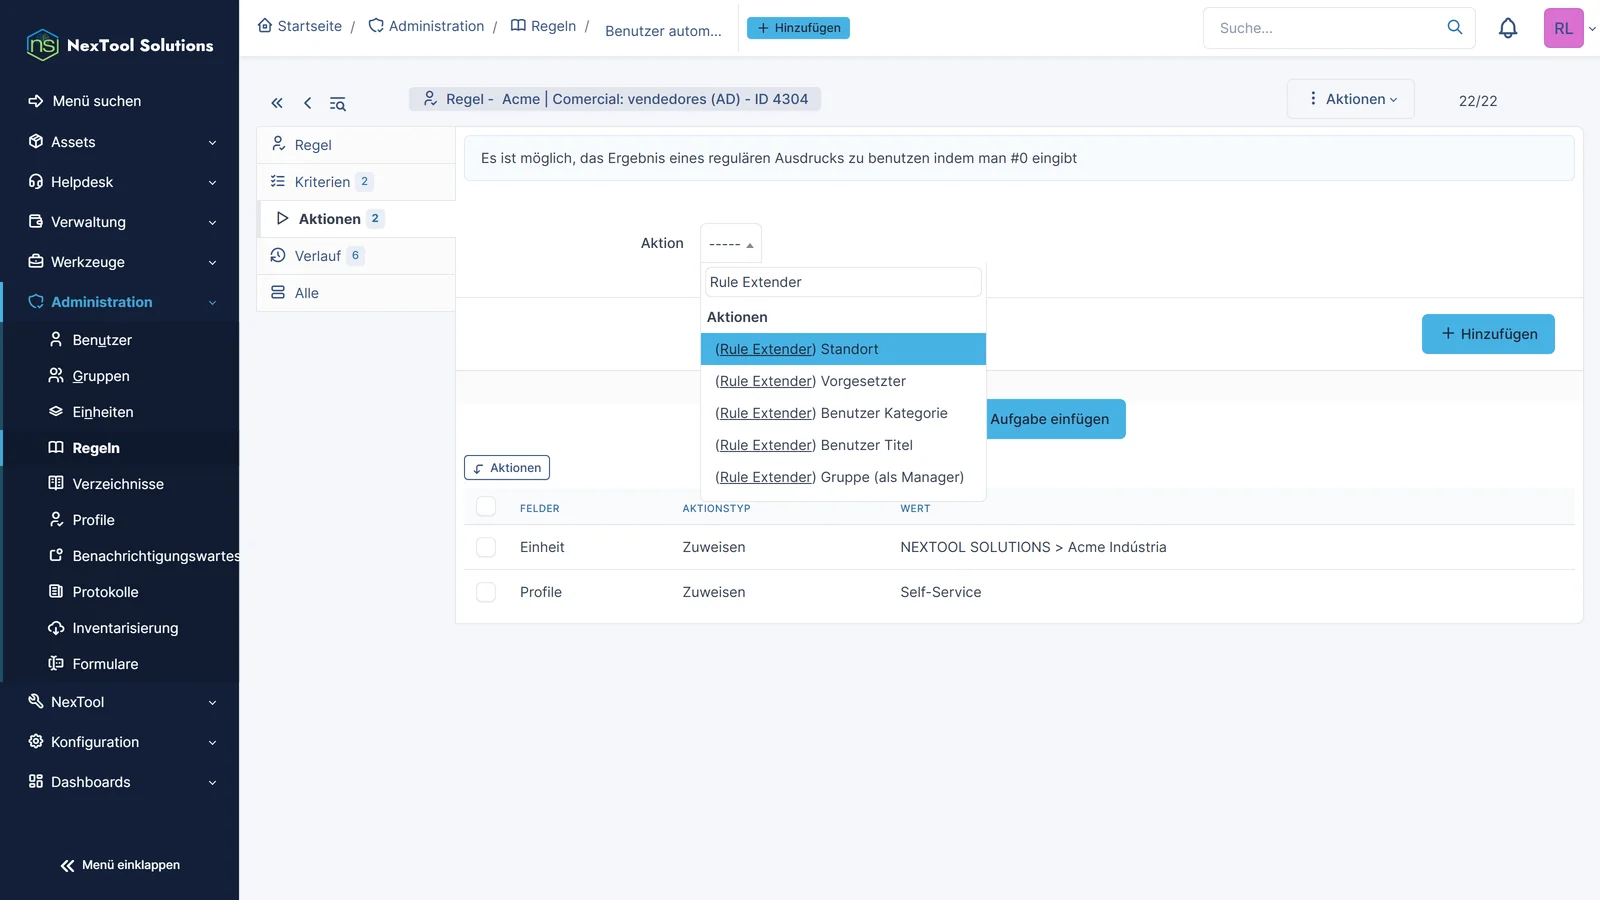1600x900 pixels.
Task: Click the search magnifier icon
Action: [1455, 27]
